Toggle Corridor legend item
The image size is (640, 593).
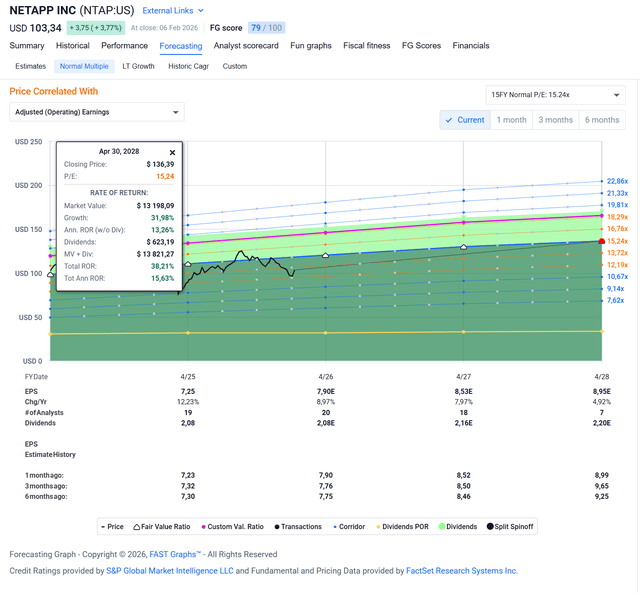[349, 526]
